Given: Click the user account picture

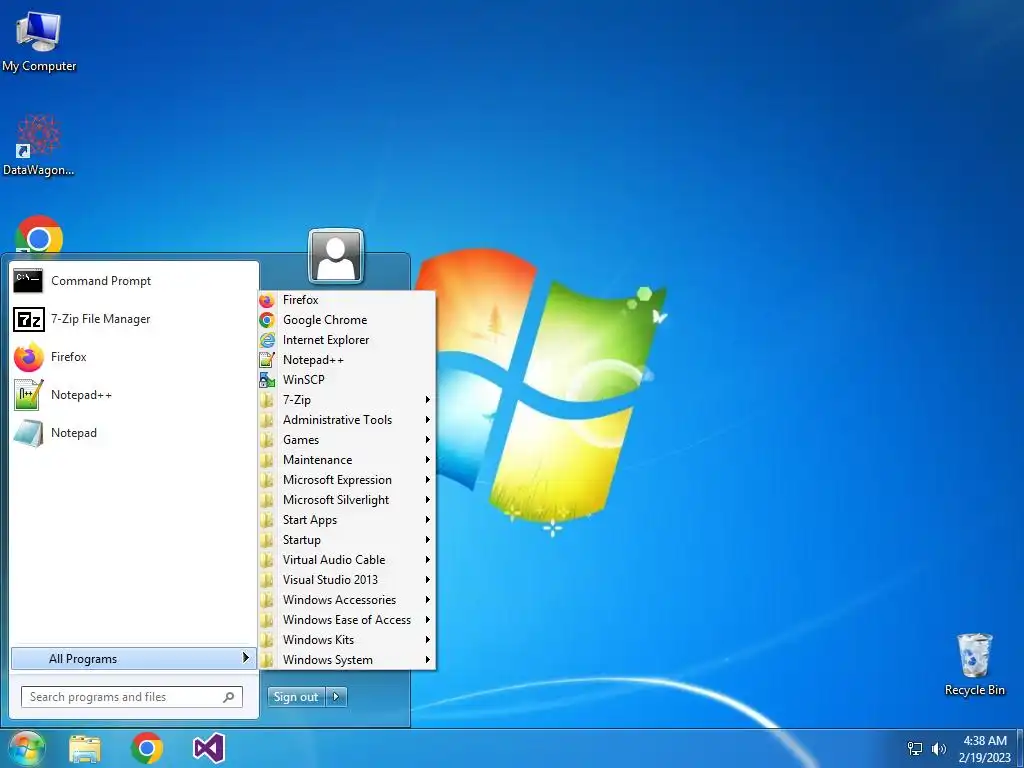Looking at the screenshot, I should click(336, 256).
